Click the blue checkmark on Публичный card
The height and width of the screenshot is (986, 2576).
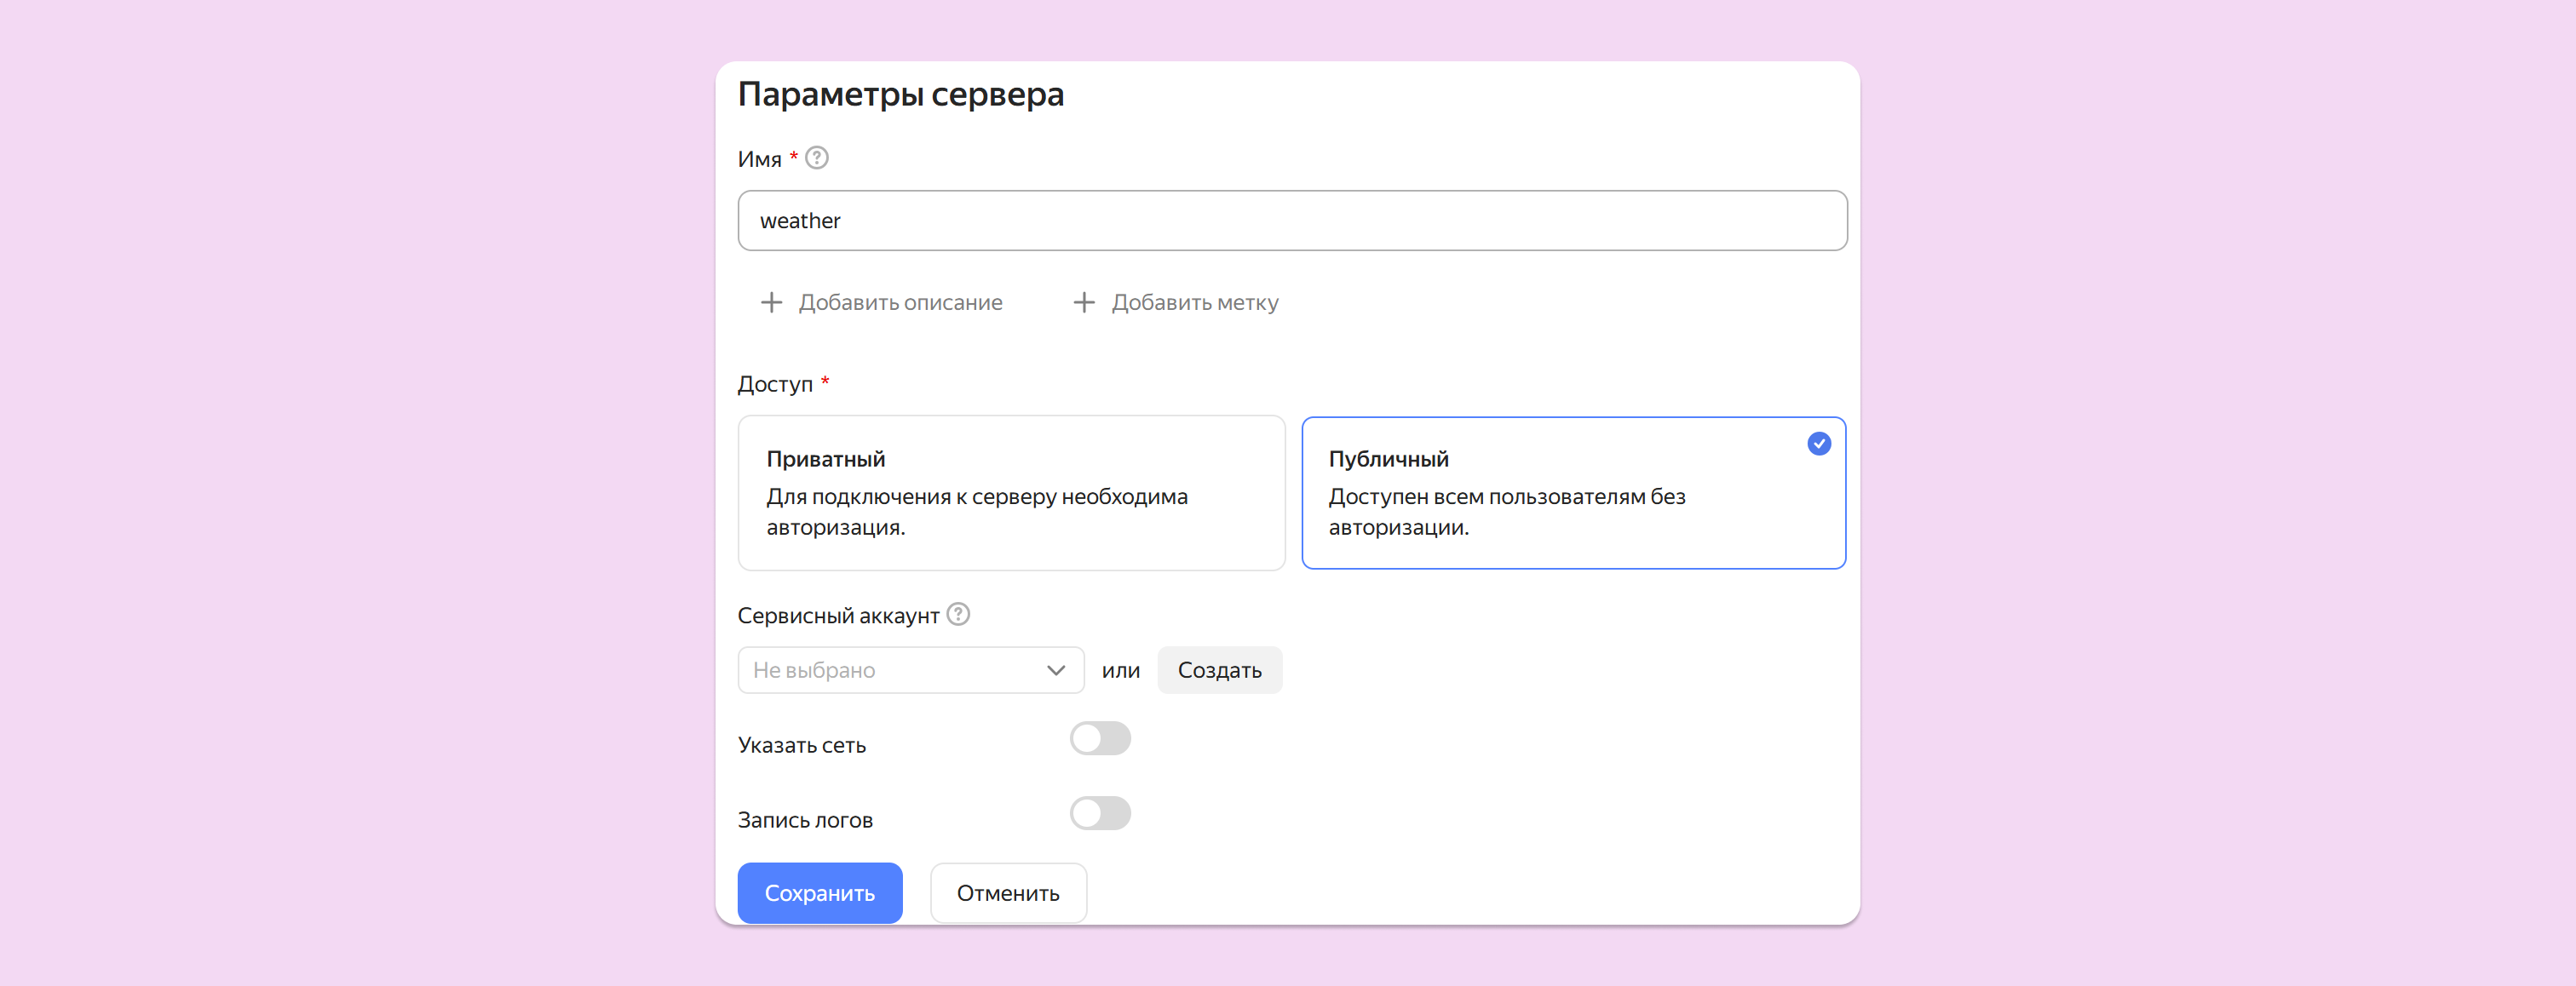[1819, 443]
